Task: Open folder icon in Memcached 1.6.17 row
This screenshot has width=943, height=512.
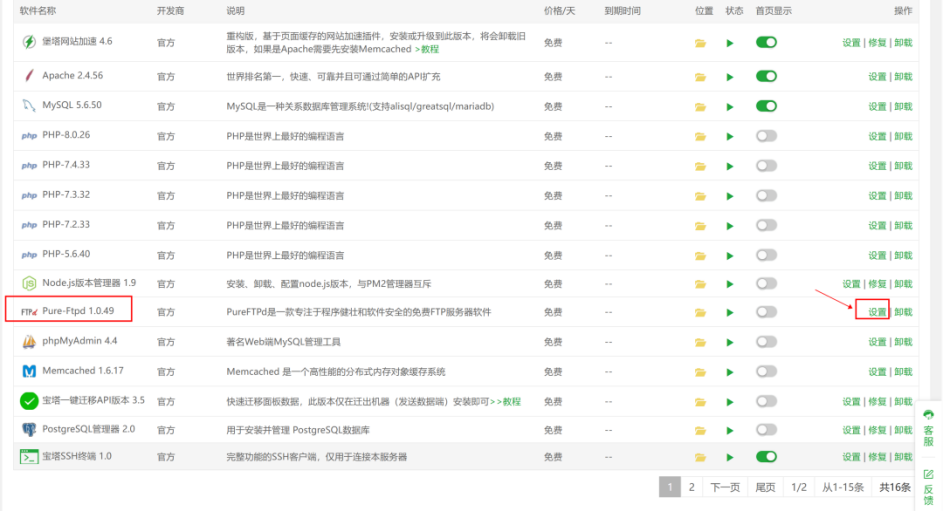Action: (x=700, y=372)
